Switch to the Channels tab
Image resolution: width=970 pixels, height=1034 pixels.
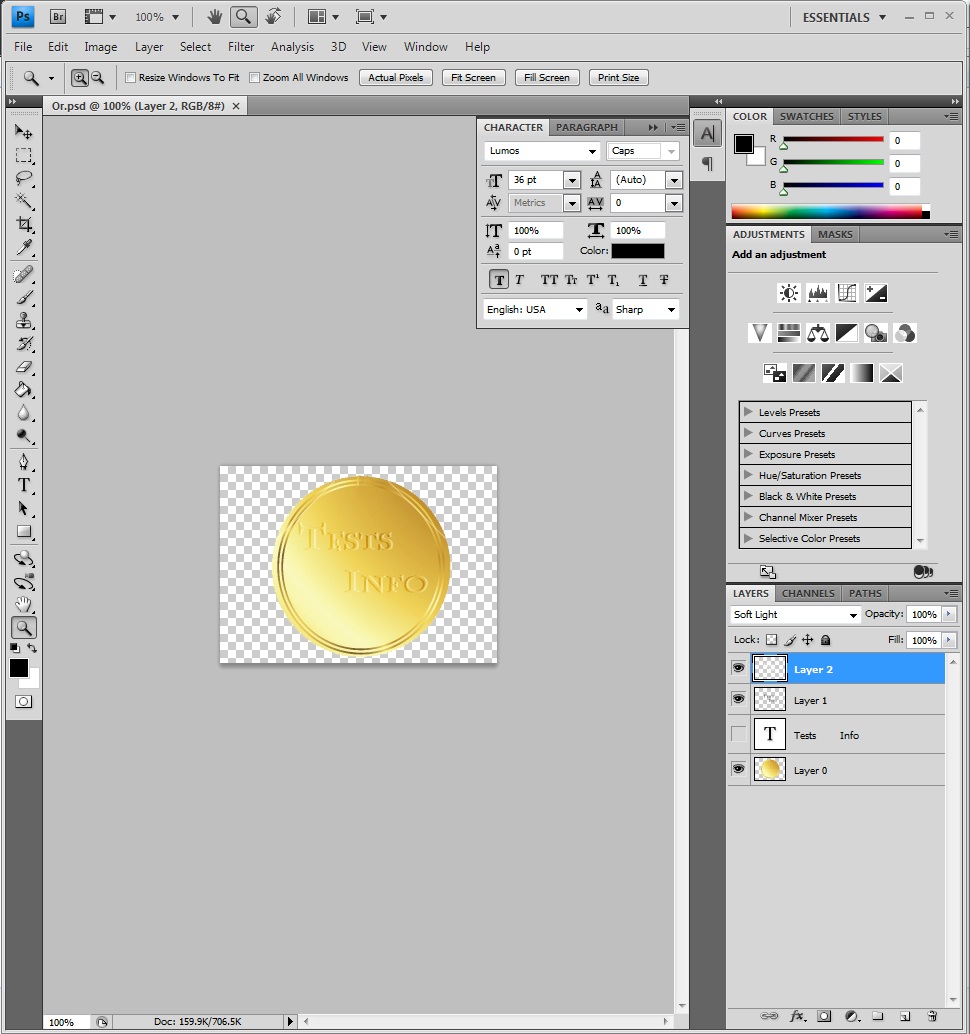point(808,593)
